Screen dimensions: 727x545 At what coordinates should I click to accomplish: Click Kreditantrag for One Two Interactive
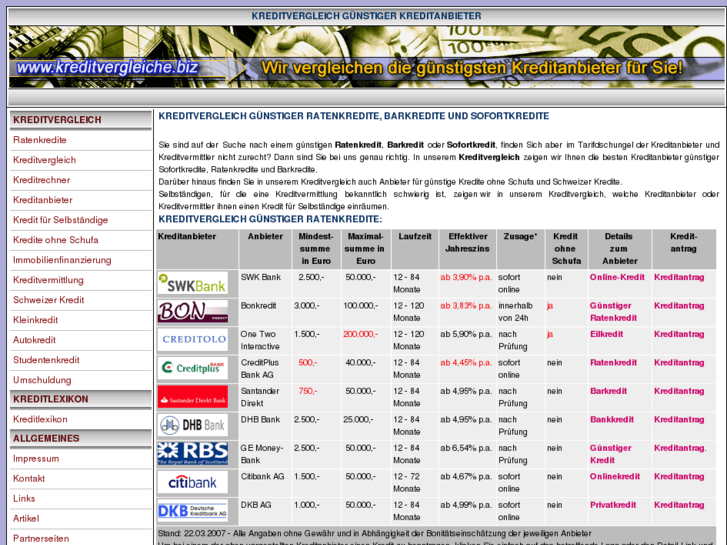[679, 334]
